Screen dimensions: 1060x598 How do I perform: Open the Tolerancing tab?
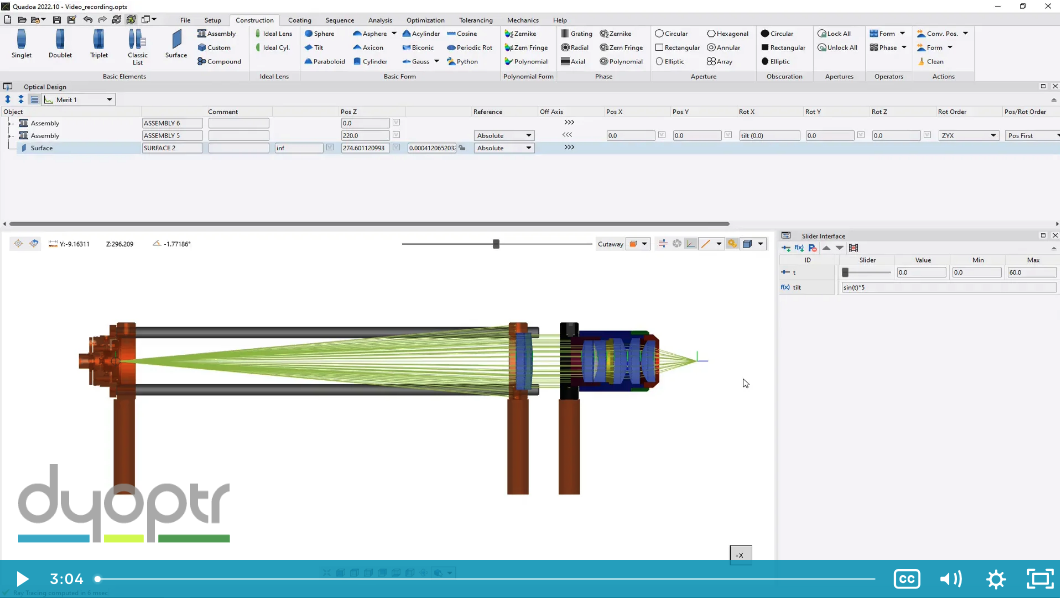pyautogui.click(x=475, y=20)
